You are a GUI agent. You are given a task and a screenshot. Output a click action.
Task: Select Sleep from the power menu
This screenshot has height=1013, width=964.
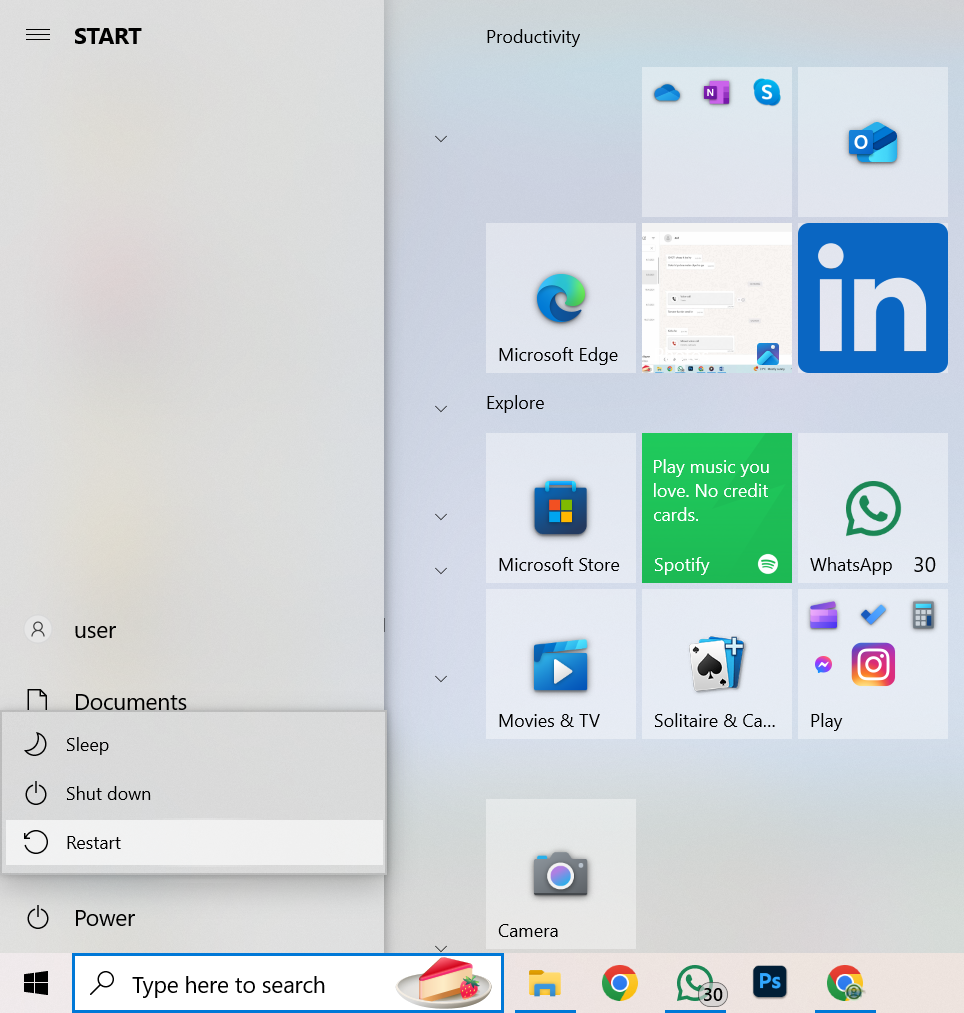194,744
